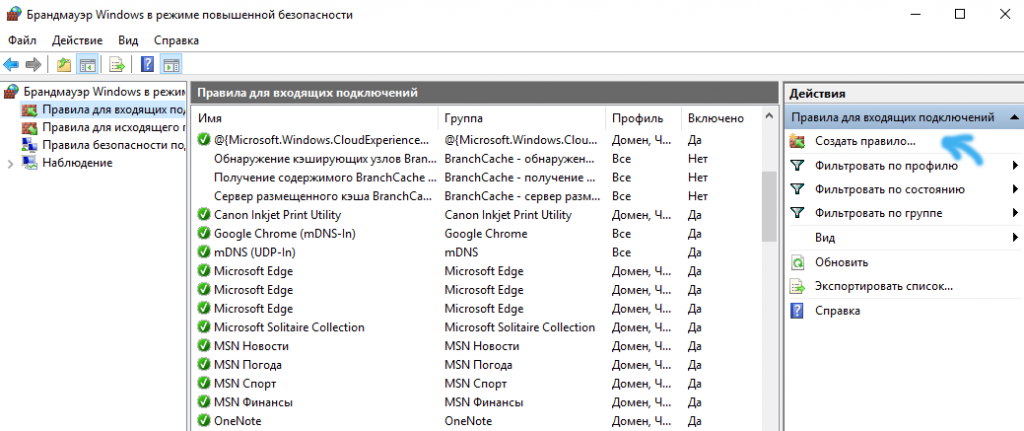Collapse the Правила для входящих подключений actions header

(1014, 118)
